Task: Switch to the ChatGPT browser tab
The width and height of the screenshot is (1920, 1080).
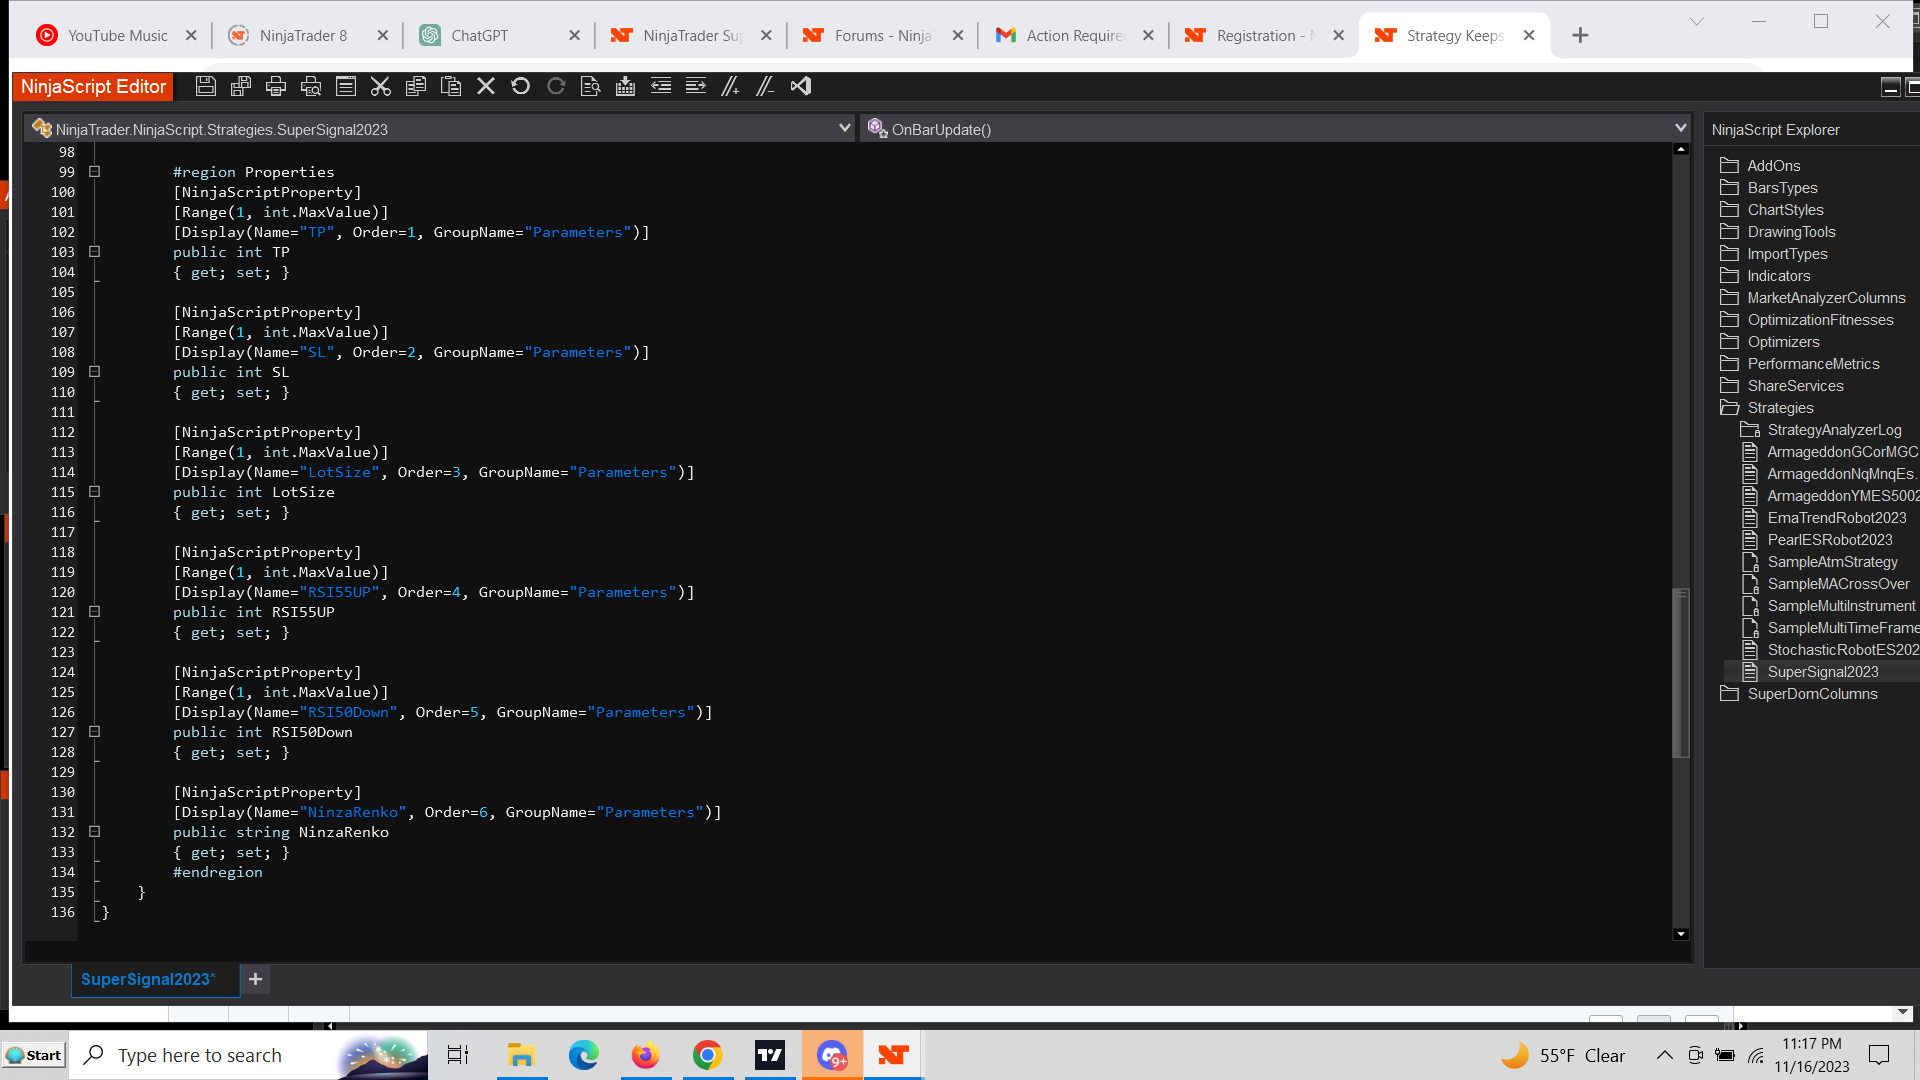Action: click(x=479, y=36)
